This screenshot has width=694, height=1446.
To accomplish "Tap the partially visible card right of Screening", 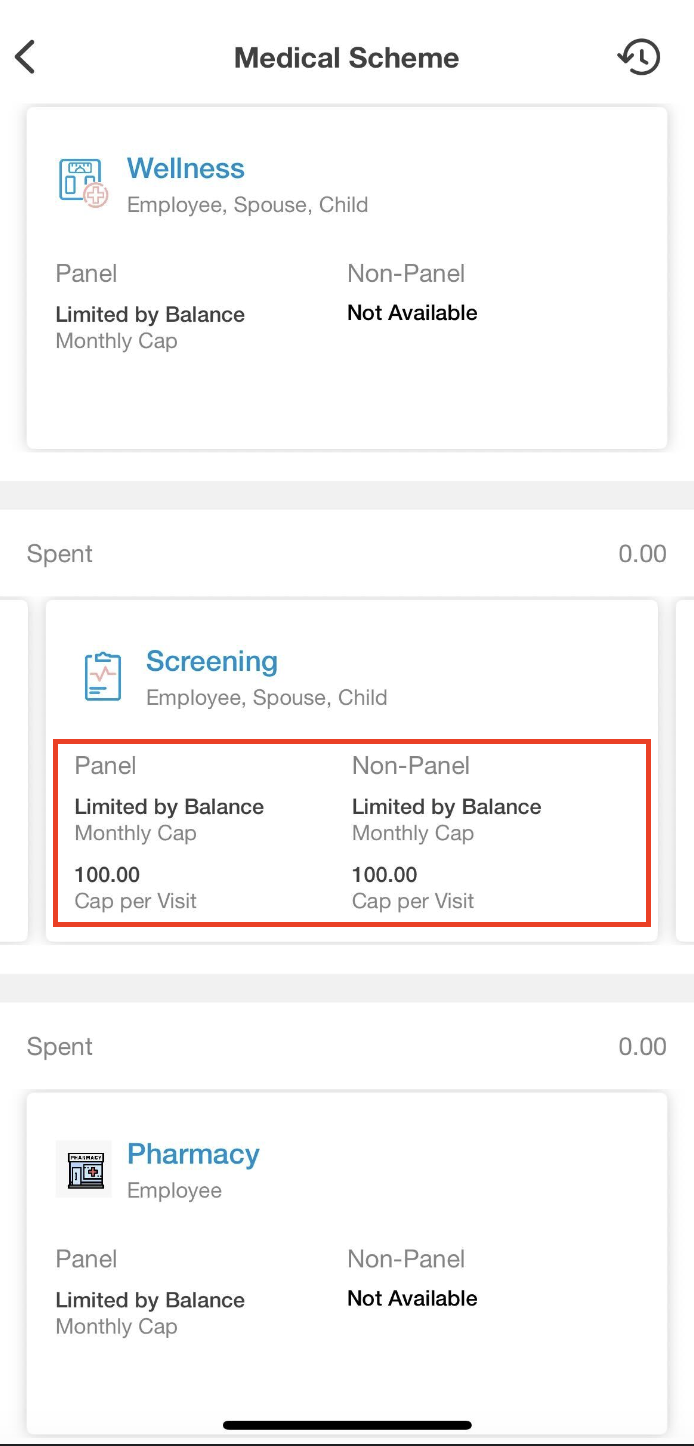I will click(x=685, y=770).
